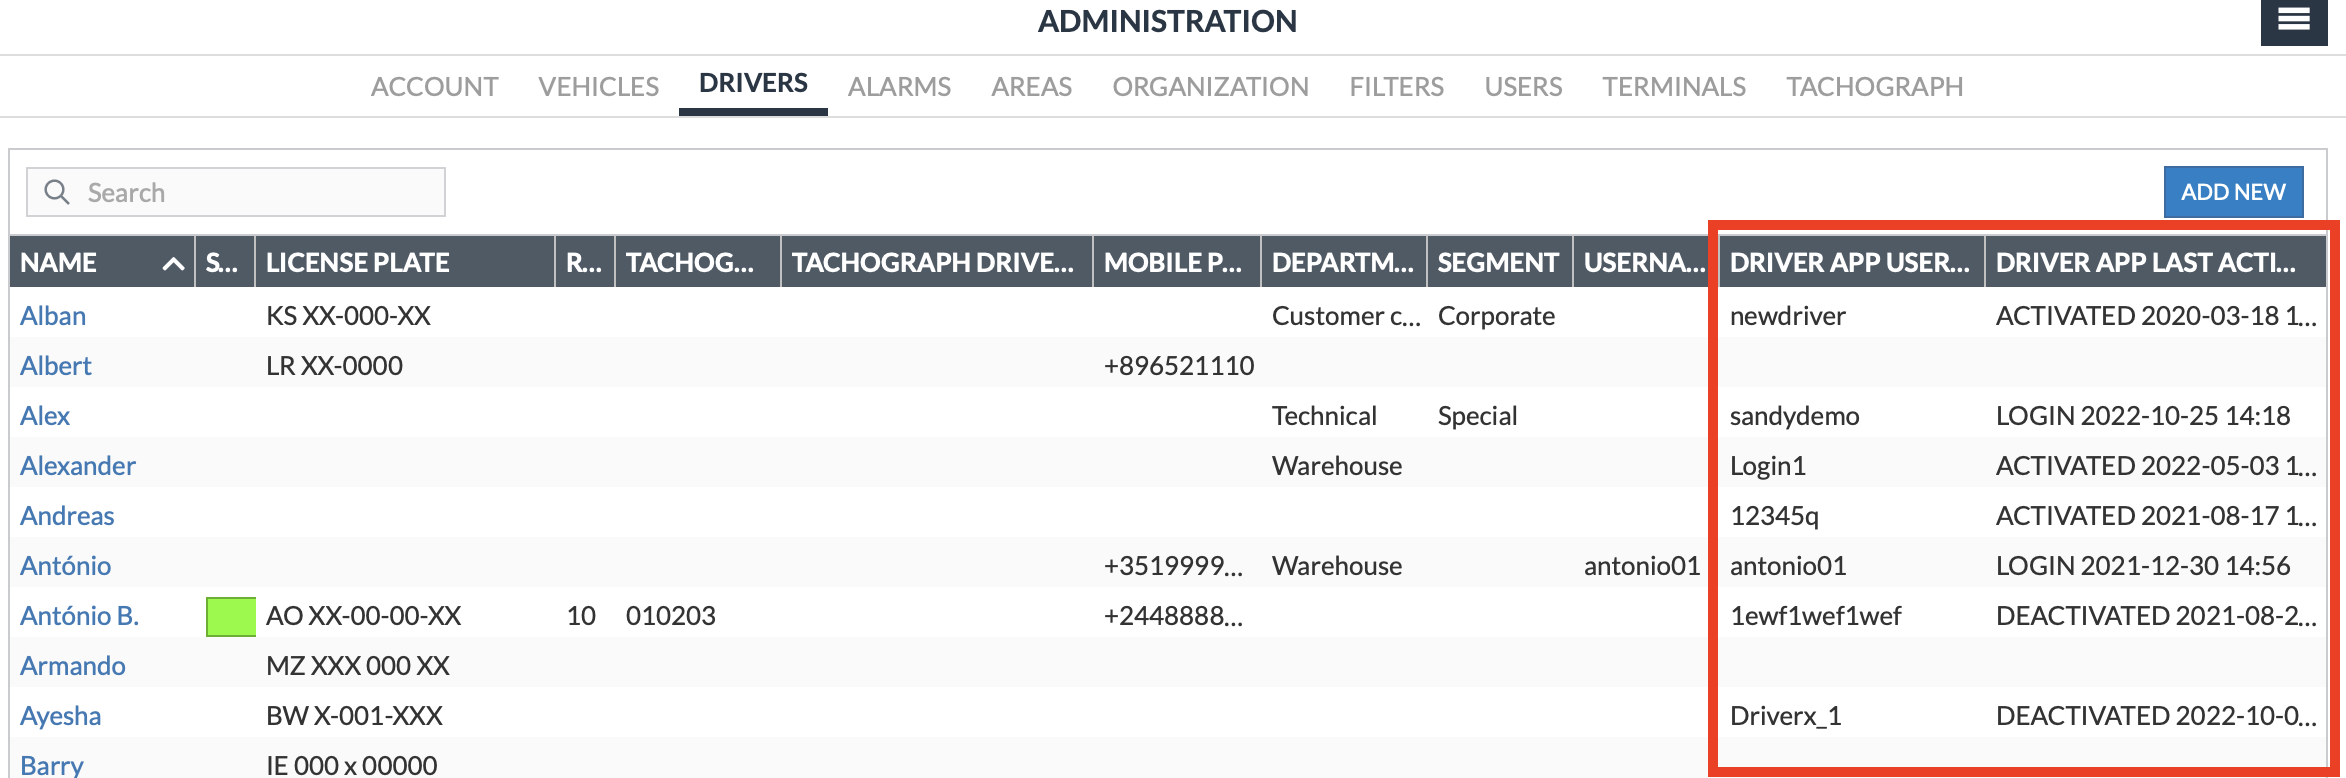Click Corporate segment cell
Screen dimensions: 2346x778
pos(1496,316)
